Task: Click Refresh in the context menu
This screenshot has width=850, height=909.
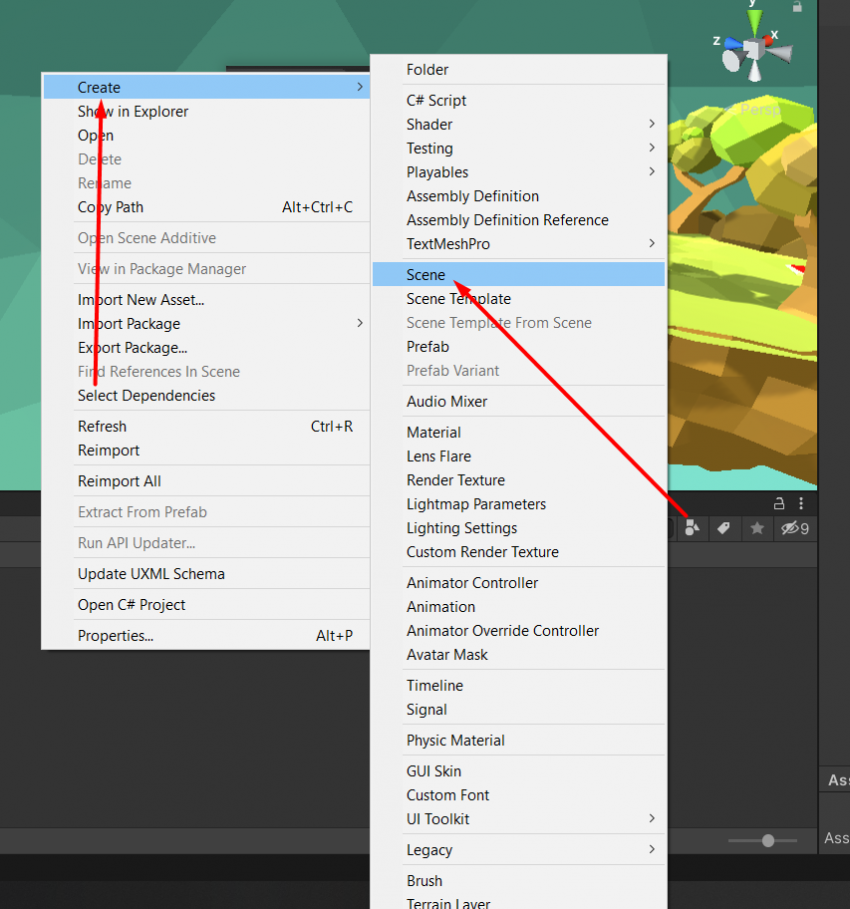Action: [102, 426]
